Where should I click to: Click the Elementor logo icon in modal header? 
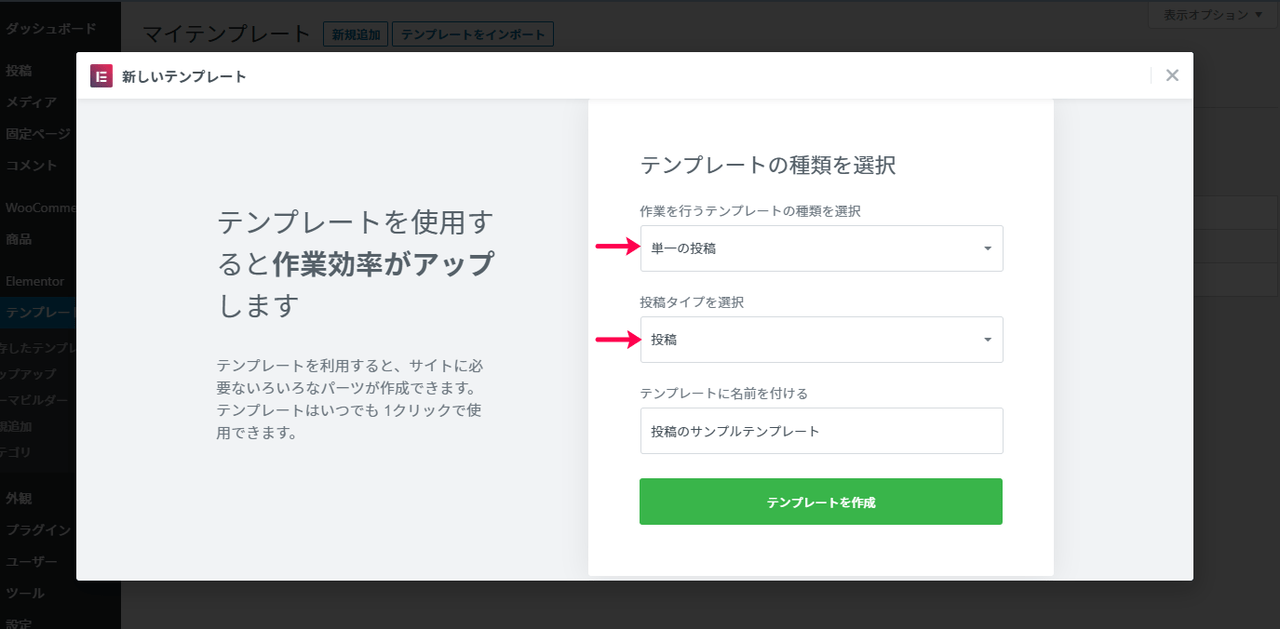coord(101,76)
